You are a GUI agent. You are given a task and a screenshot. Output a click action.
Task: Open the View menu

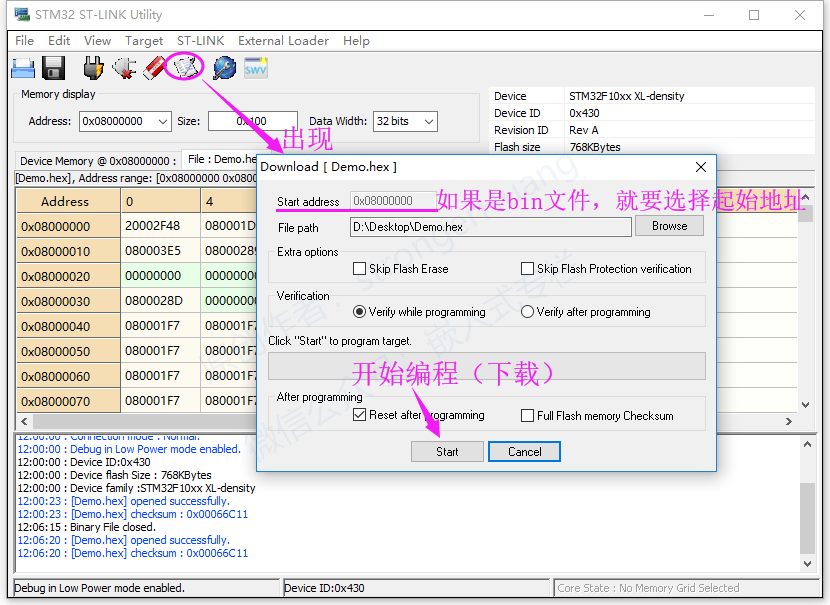tap(97, 41)
